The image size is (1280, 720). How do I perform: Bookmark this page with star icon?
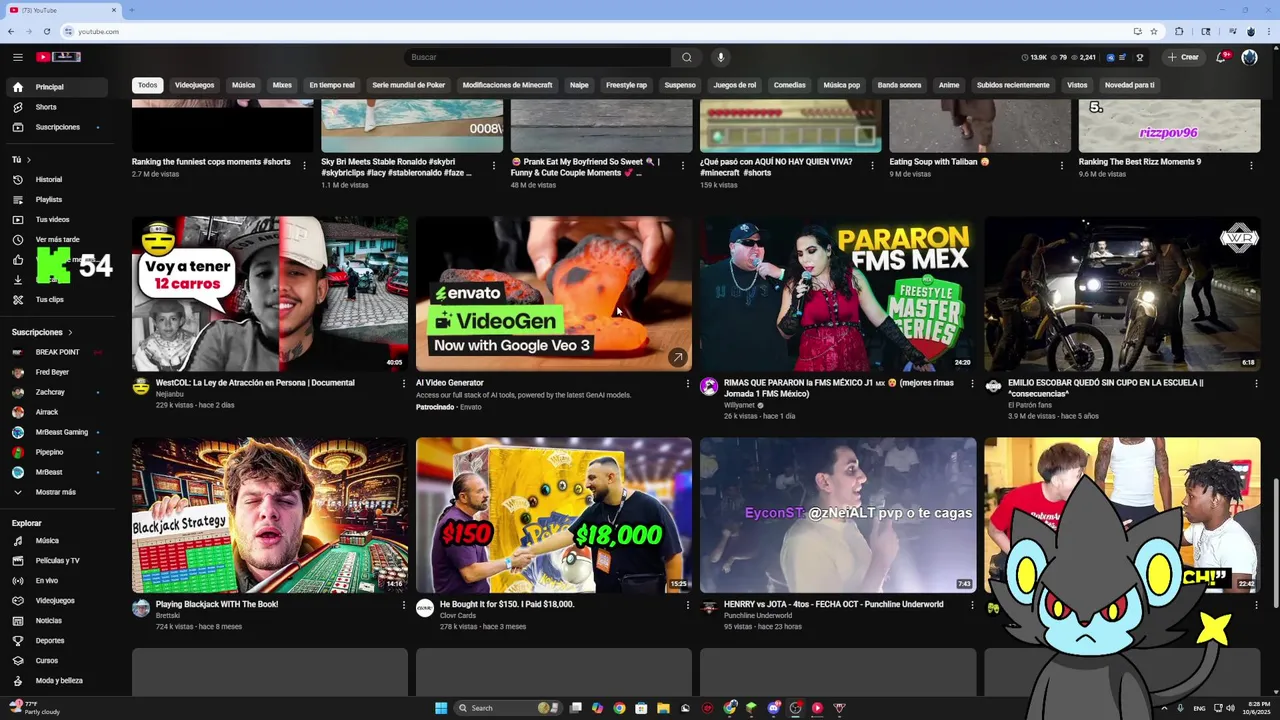[1153, 31]
